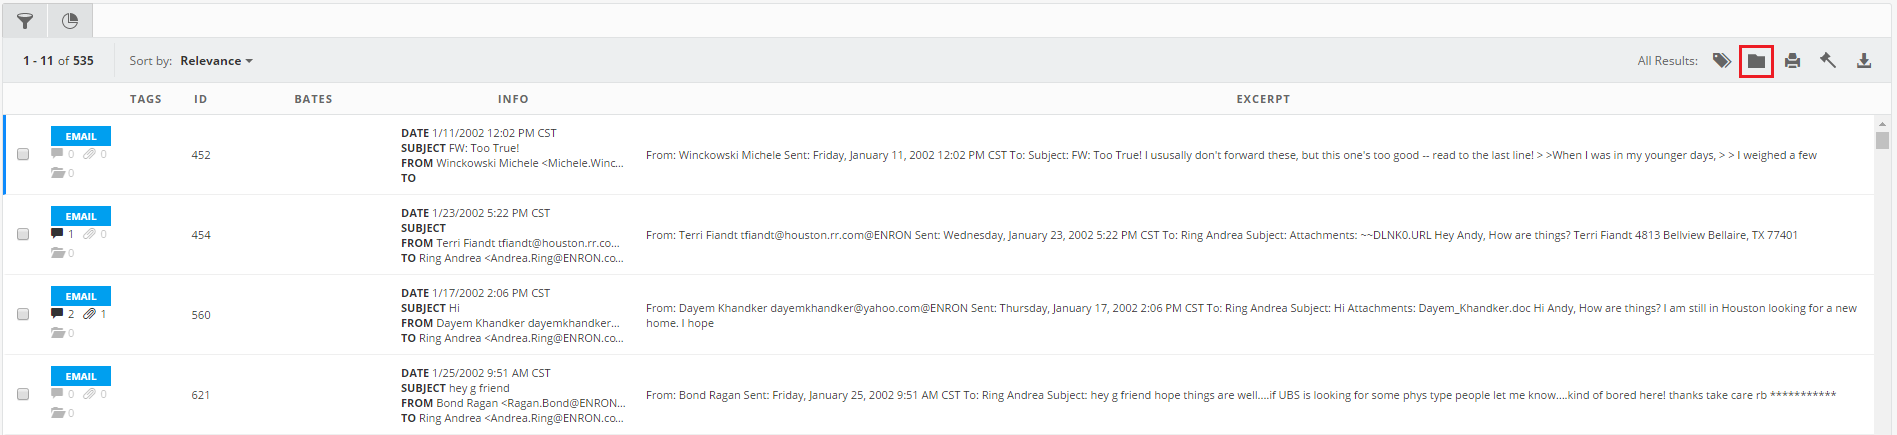Image resolution: width=1897 pixels, height=435 pixels.
Task: Click the gavel icon in the results toolbar
Action: pos(1828,61)
